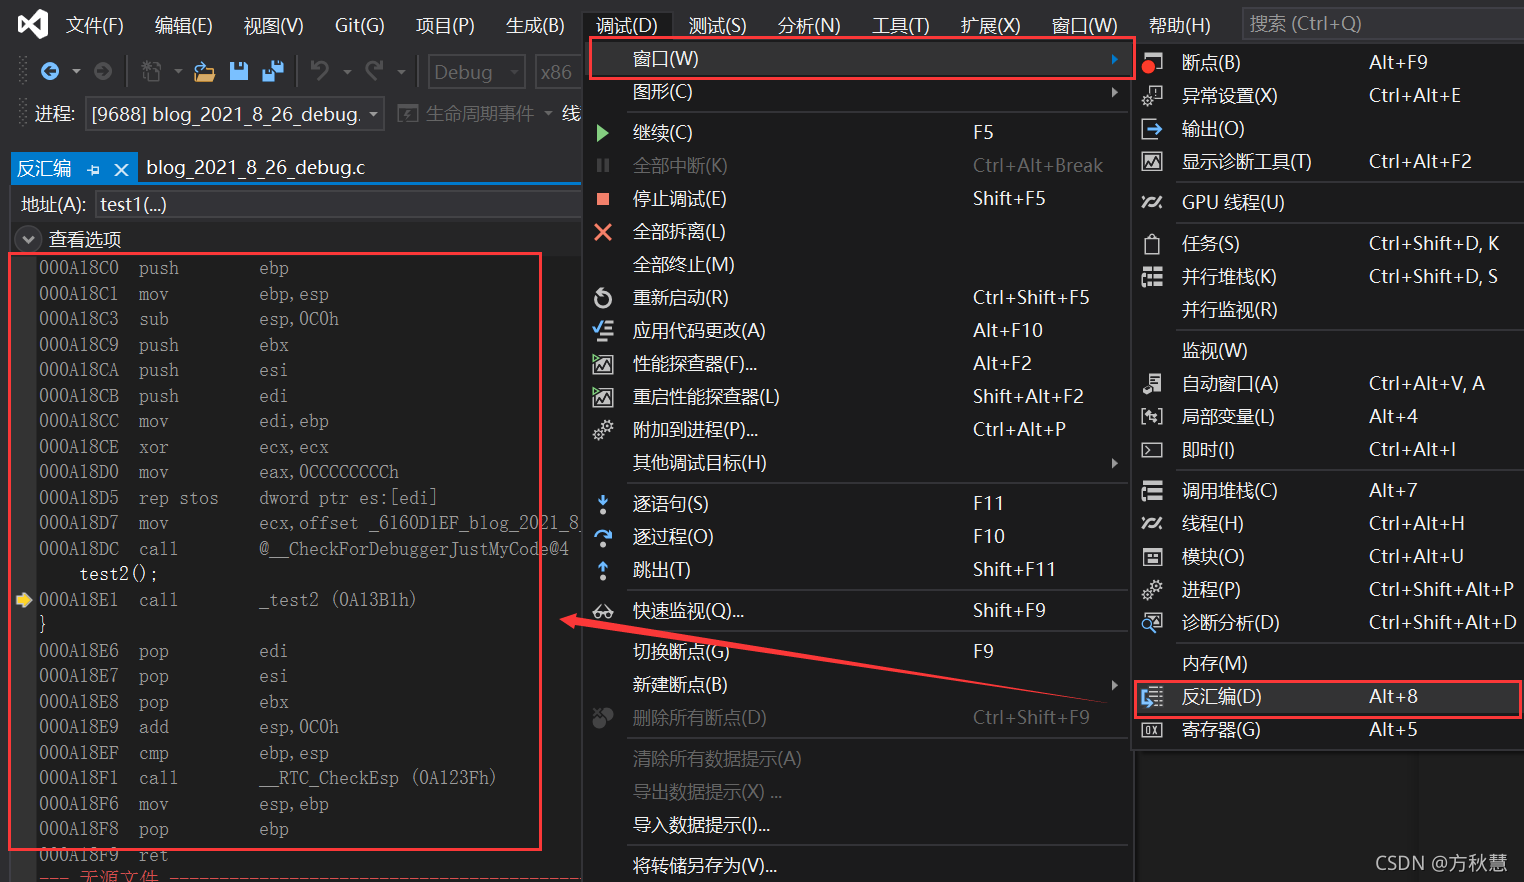
Task: Click the undo arrow icon
Action: click(320, 70)
